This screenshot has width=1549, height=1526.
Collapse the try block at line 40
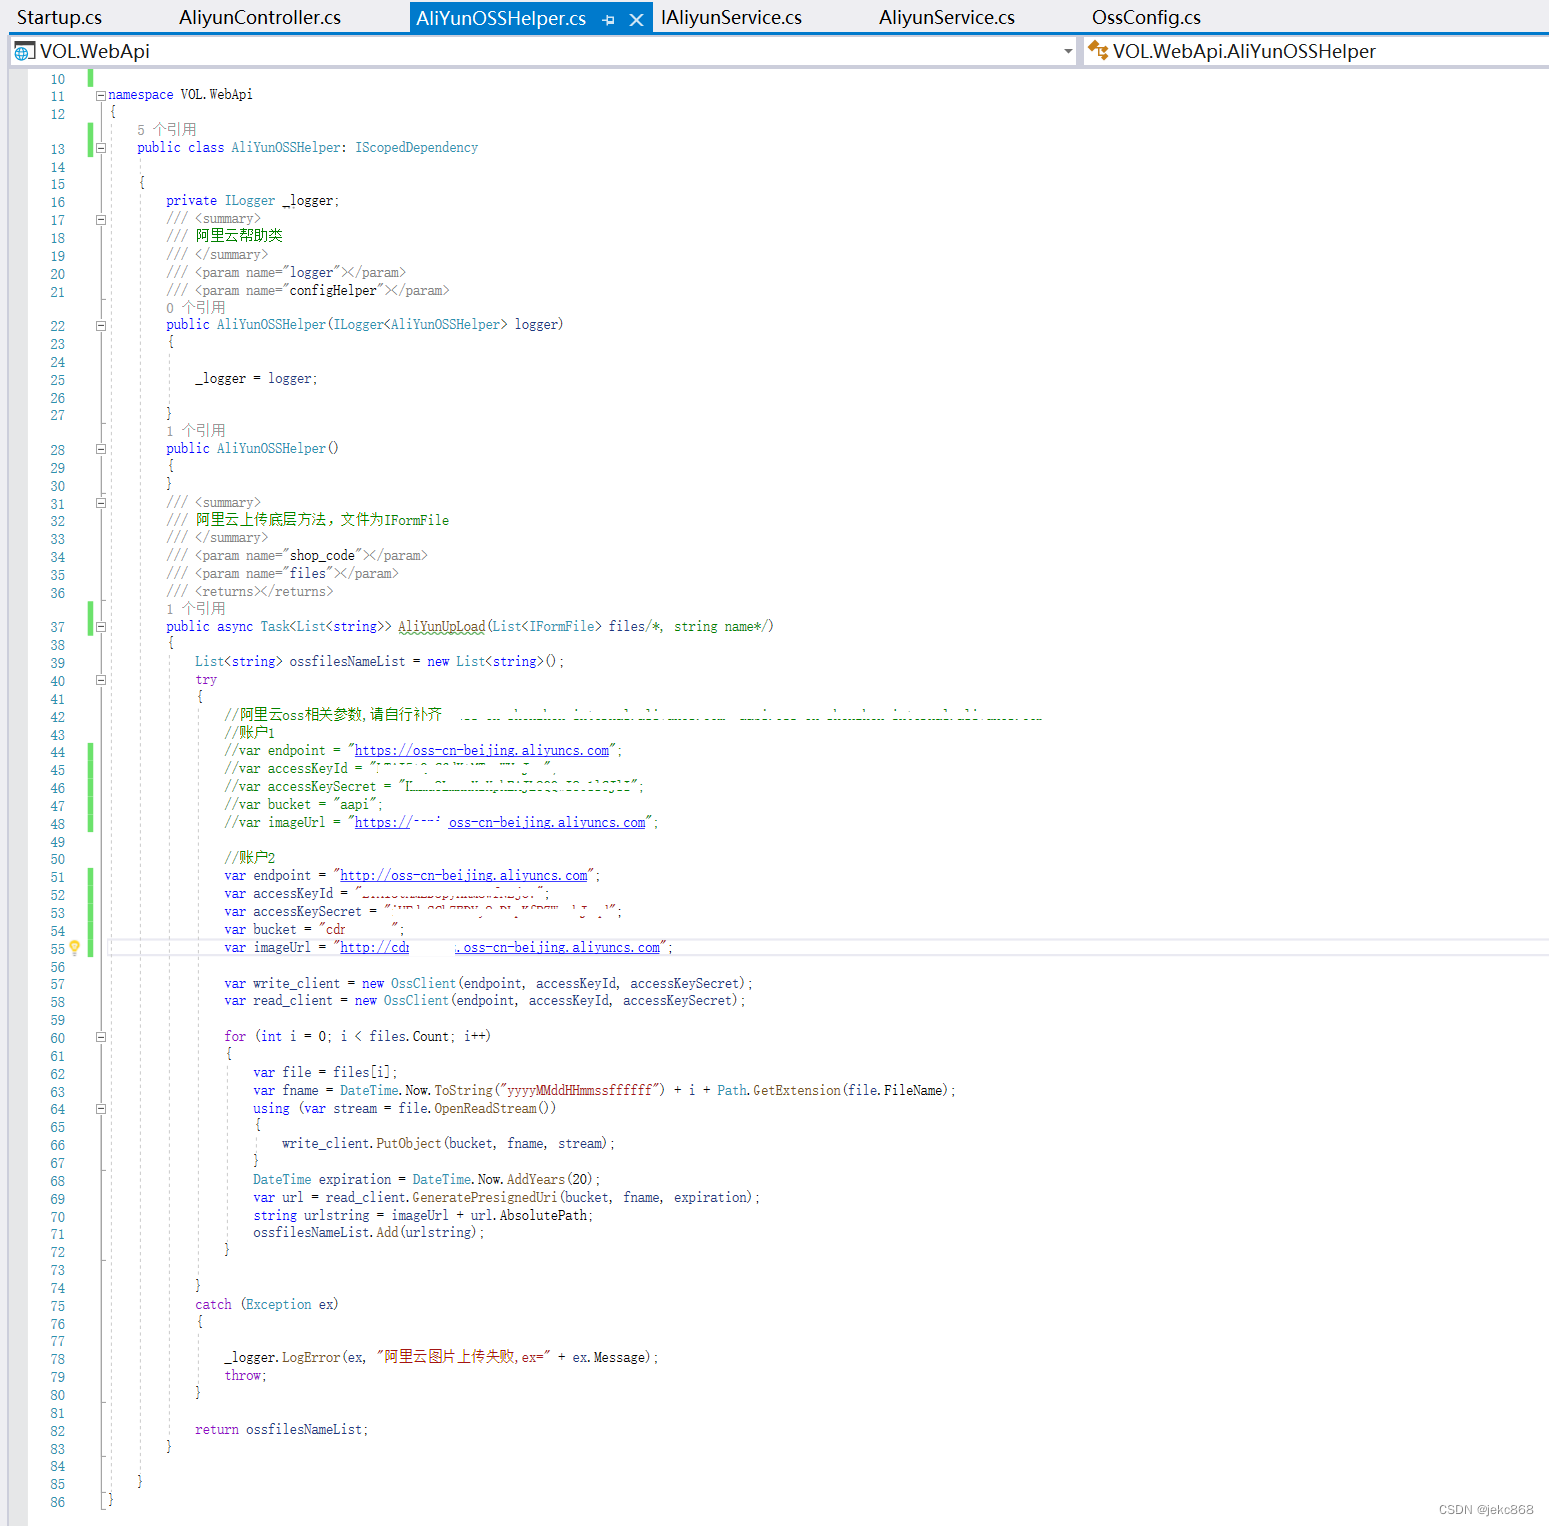(101, 680)
